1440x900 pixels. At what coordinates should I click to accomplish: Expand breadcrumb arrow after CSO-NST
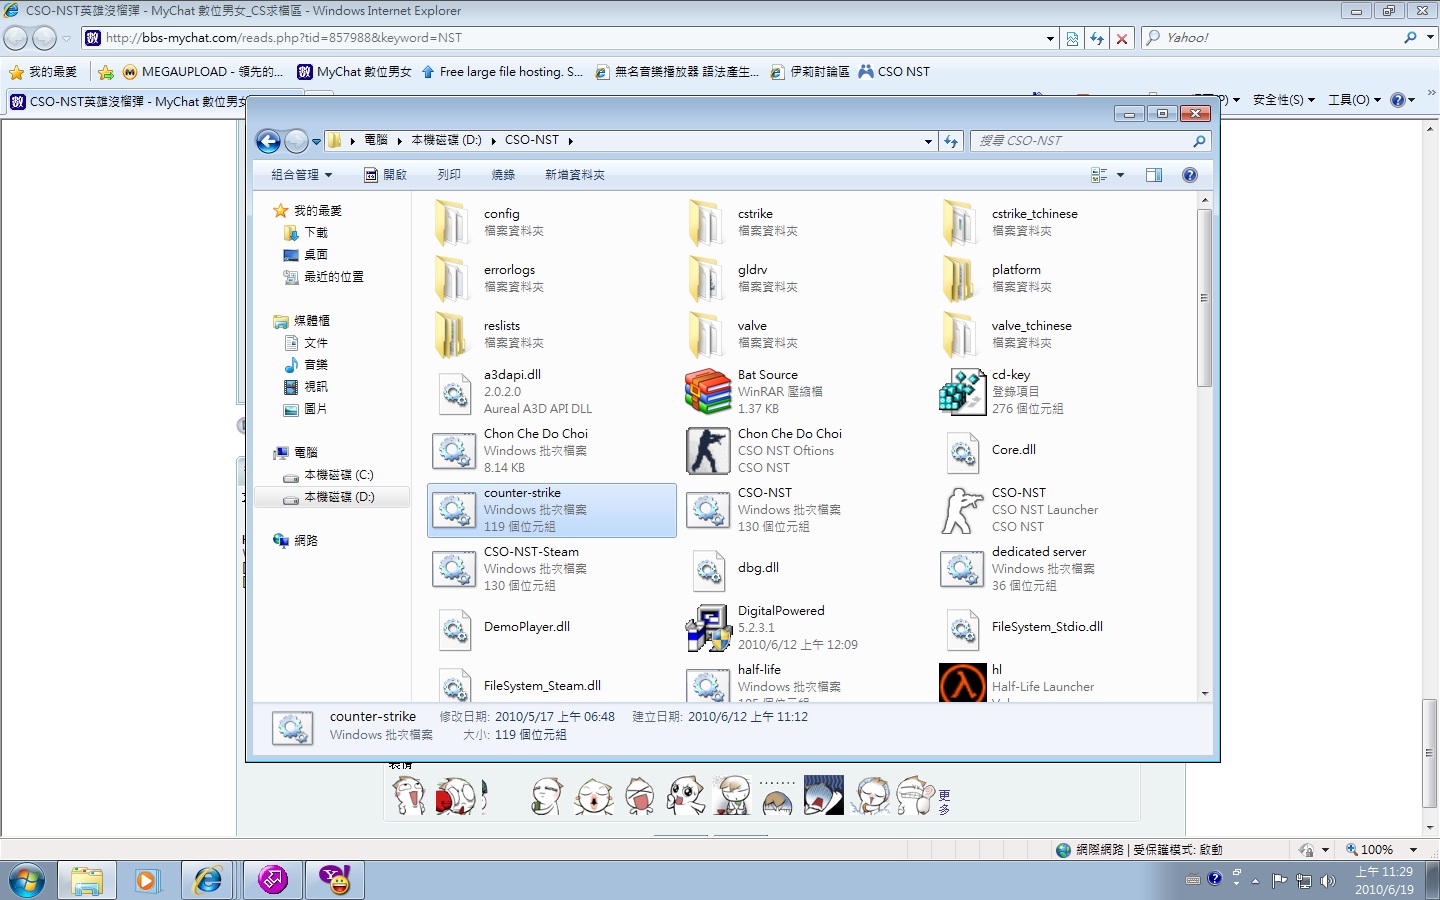(570, 141)
